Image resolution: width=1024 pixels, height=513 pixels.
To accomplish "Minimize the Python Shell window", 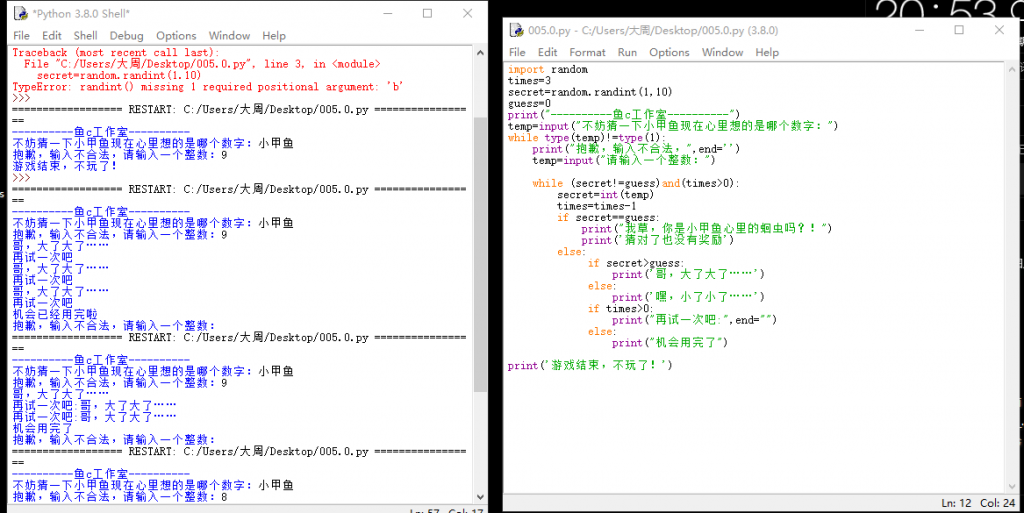I will [x=388, y=13].
